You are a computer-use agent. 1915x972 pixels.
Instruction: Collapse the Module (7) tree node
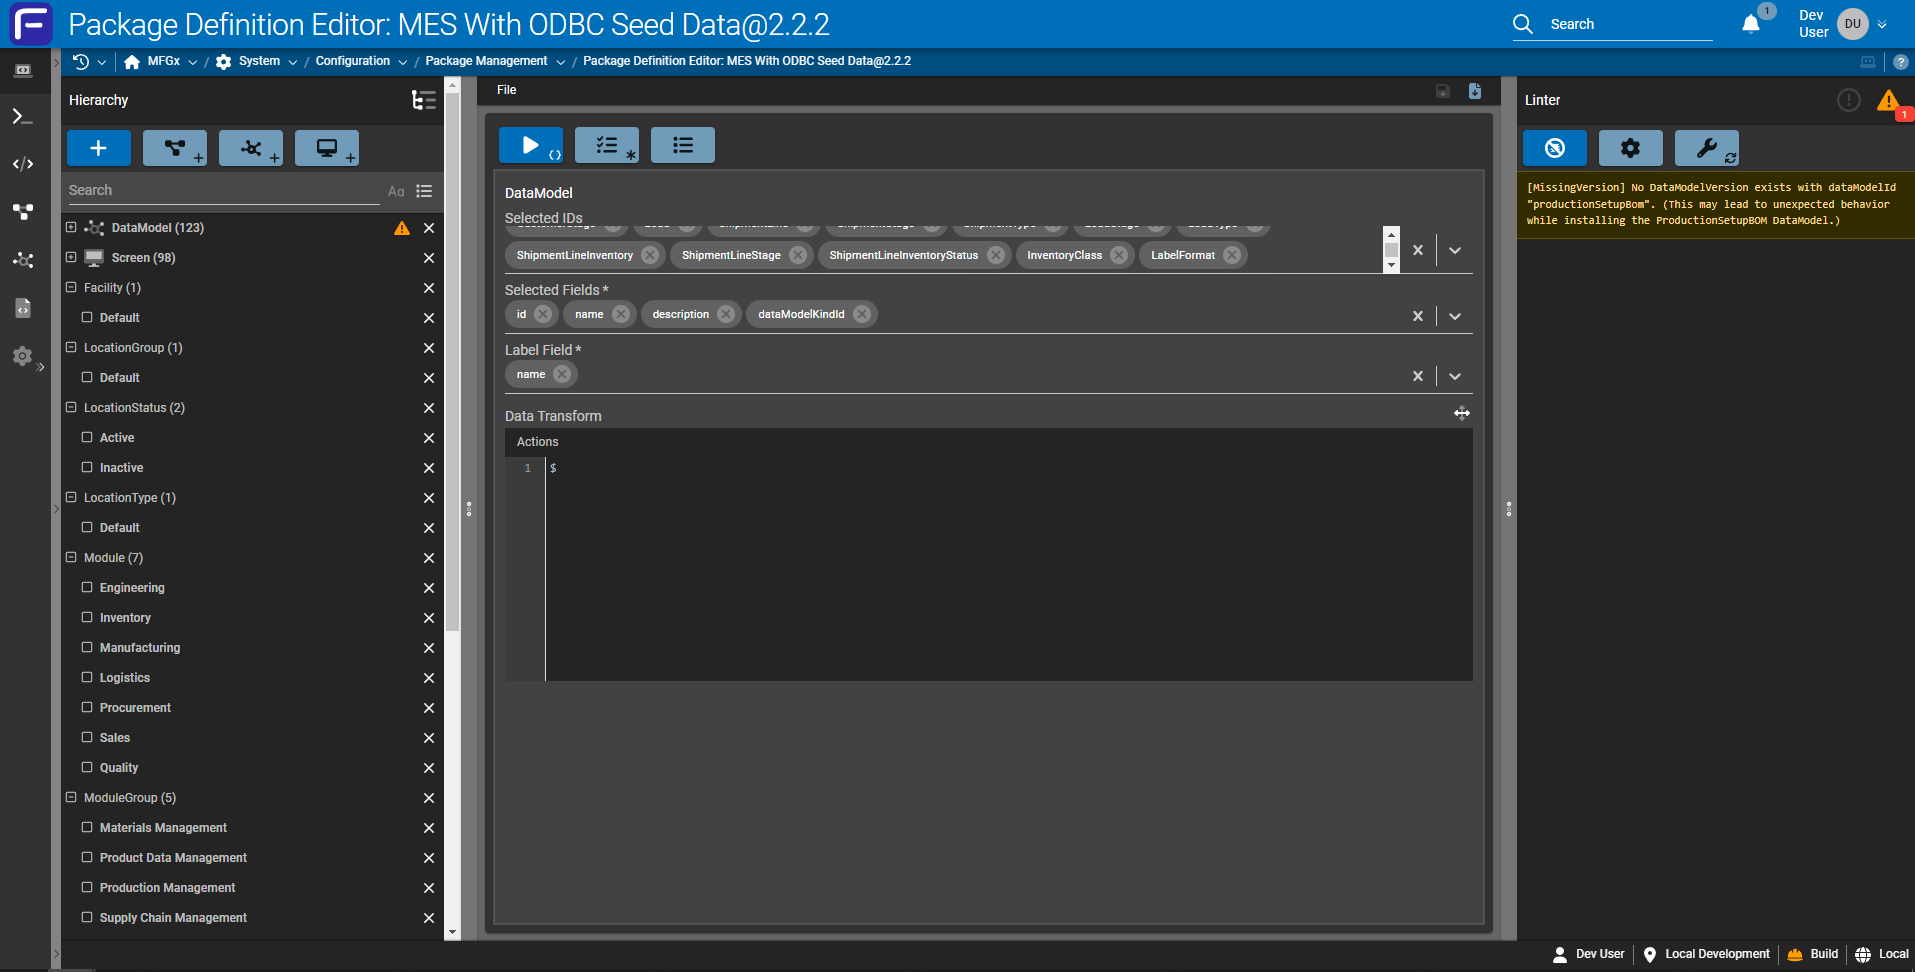click(x=71, y=557)
